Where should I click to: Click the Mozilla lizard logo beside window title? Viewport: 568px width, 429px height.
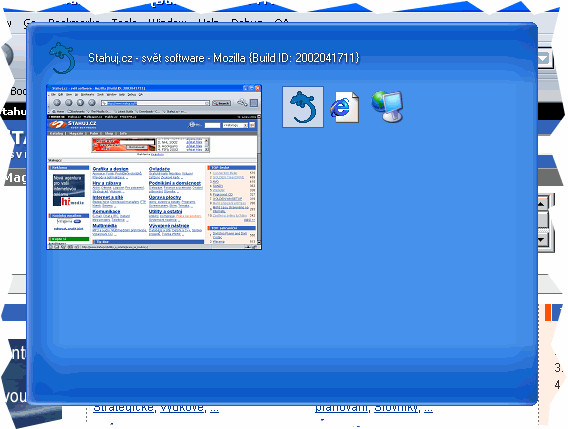pos(62,58)
